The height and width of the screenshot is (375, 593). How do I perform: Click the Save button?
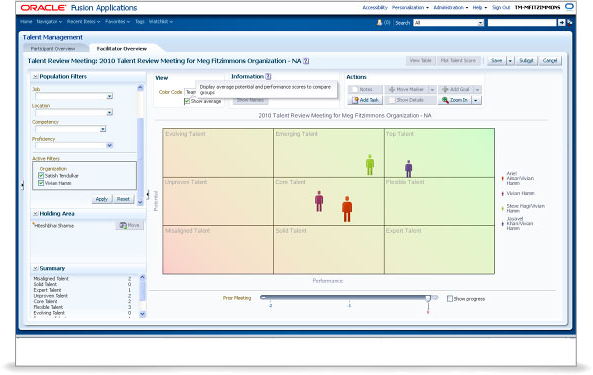[x=497, y=61]
